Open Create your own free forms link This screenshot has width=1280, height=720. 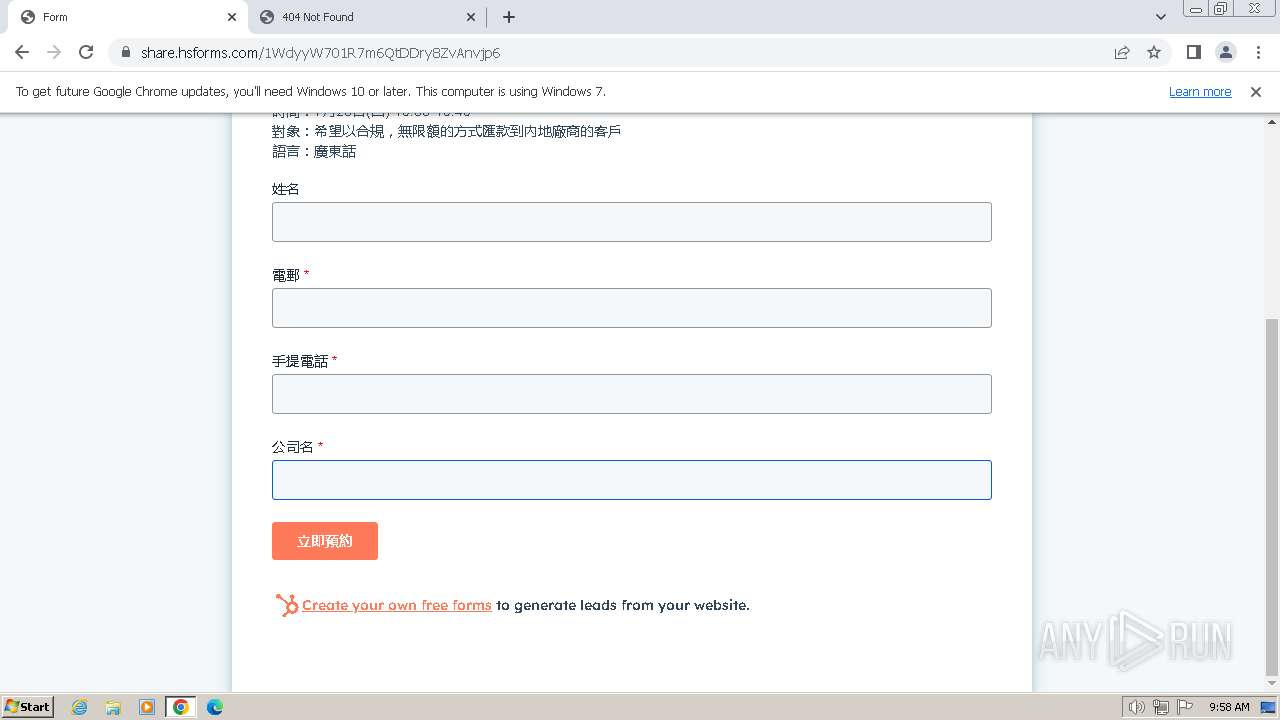tap(397, 605)
